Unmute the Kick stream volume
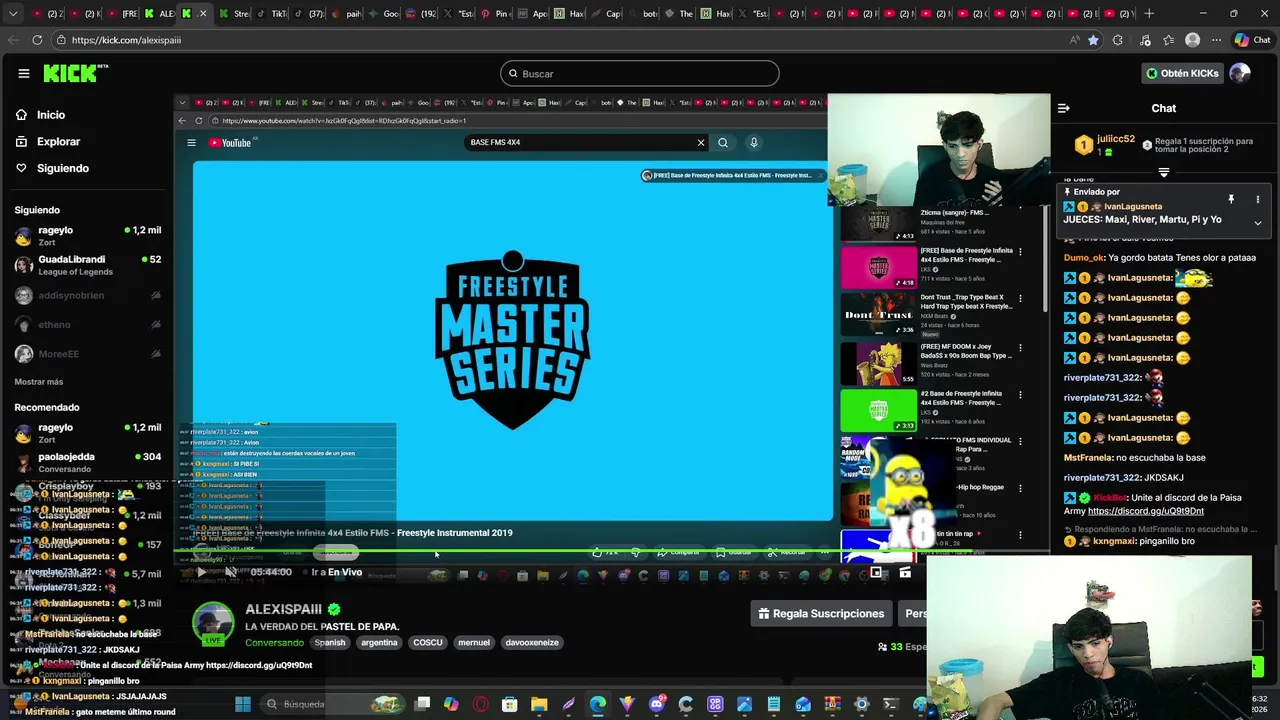The height and width of the screenshot is (720, 1280). click(230, 572)
